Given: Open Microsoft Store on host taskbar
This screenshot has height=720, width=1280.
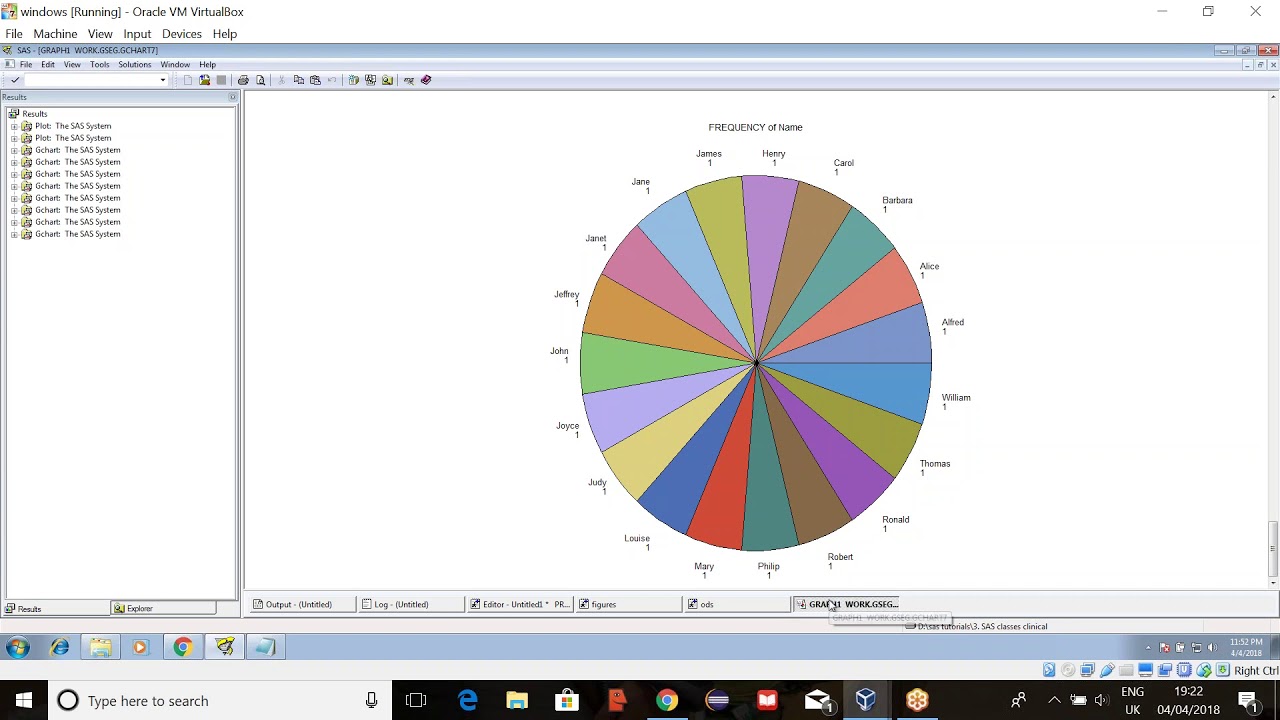Looking at the screenshot, I should point(567,700).
